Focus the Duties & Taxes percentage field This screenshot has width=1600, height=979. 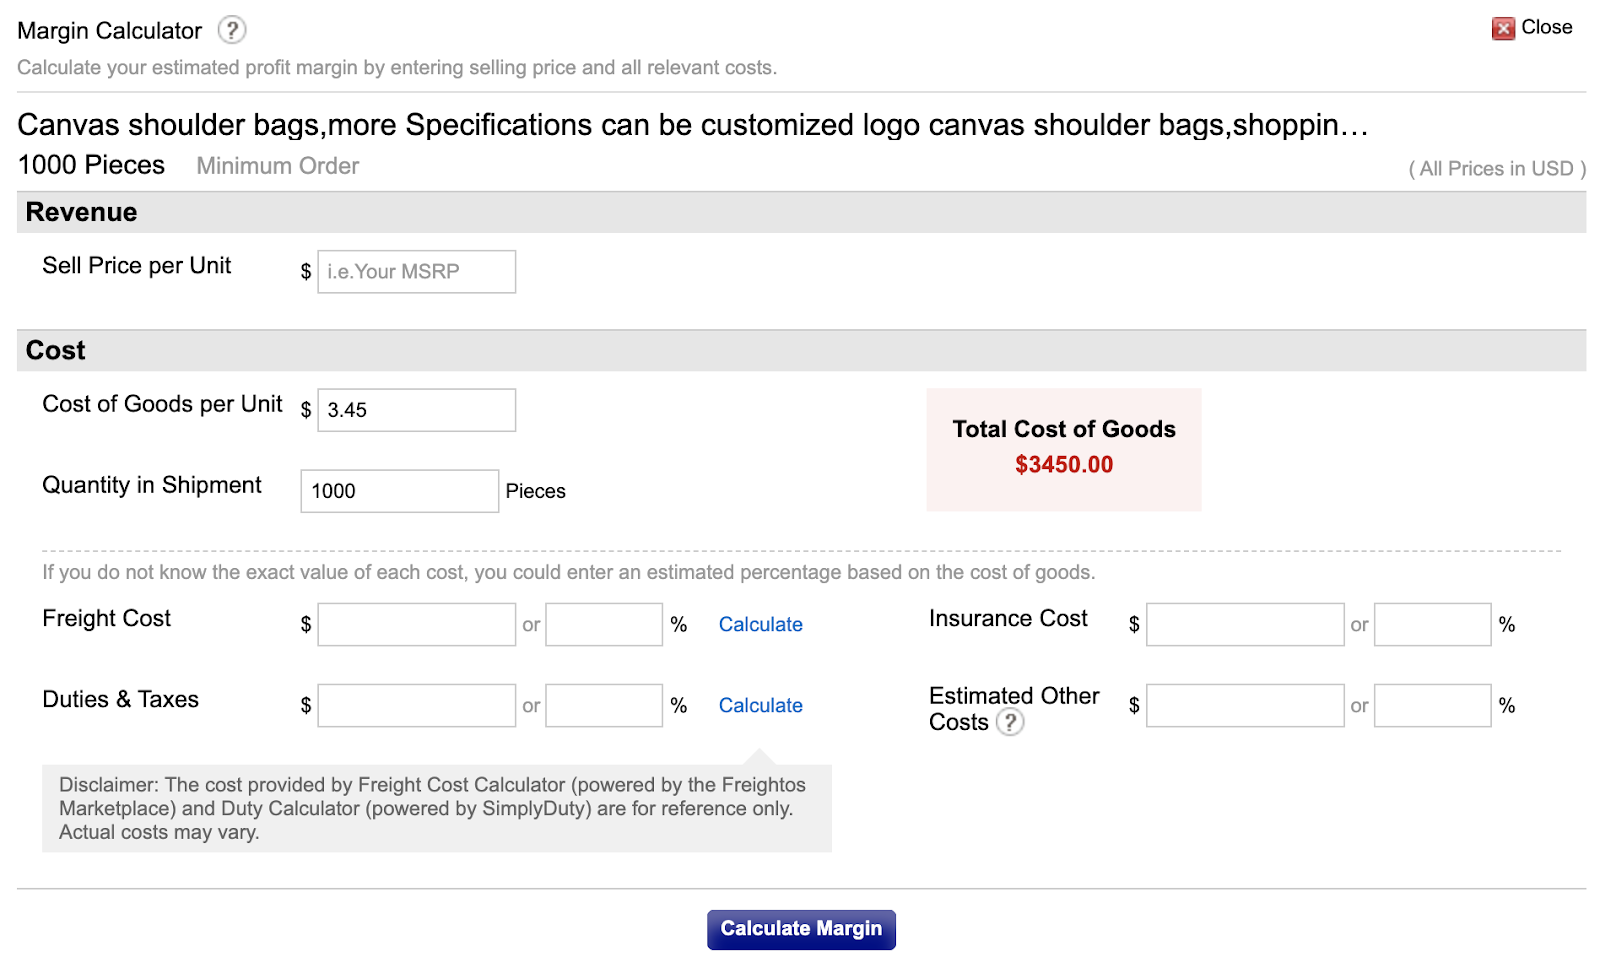pos(603,706)
